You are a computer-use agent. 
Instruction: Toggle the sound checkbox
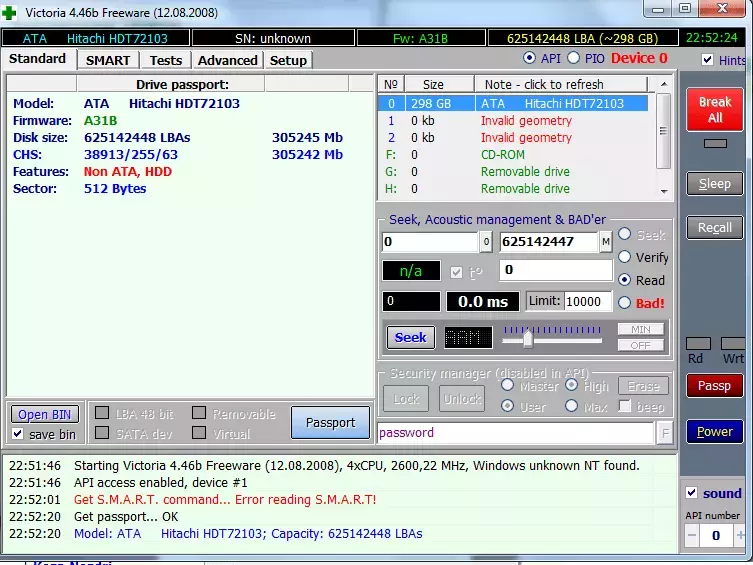coord(692,493)
